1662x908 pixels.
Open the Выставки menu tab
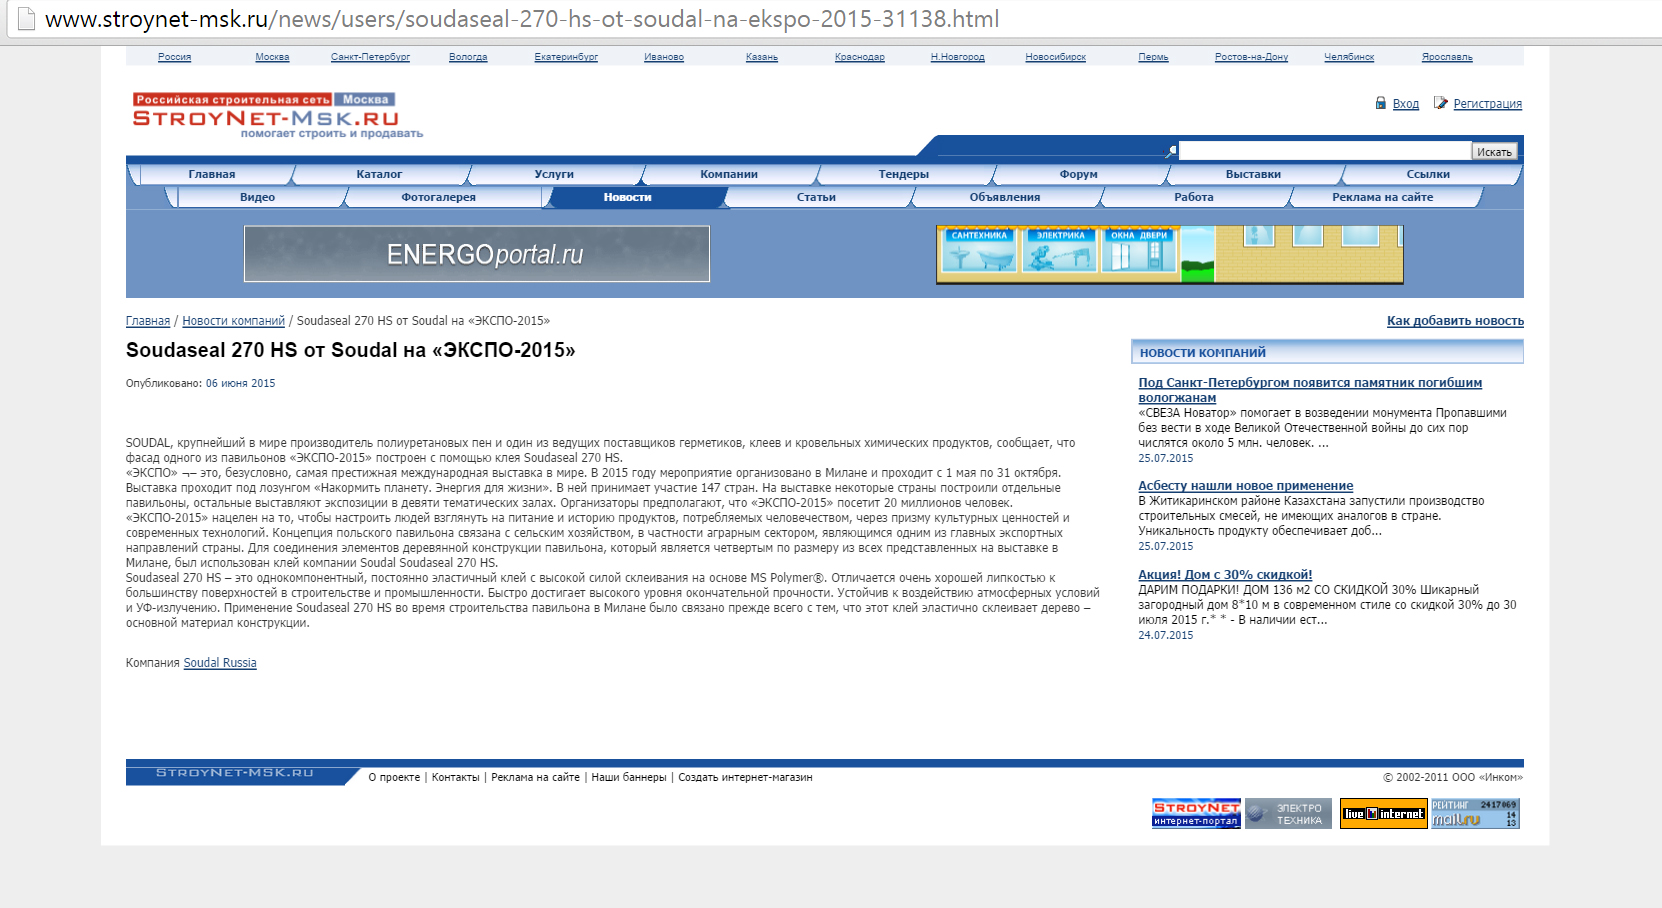coord(1253,174)
